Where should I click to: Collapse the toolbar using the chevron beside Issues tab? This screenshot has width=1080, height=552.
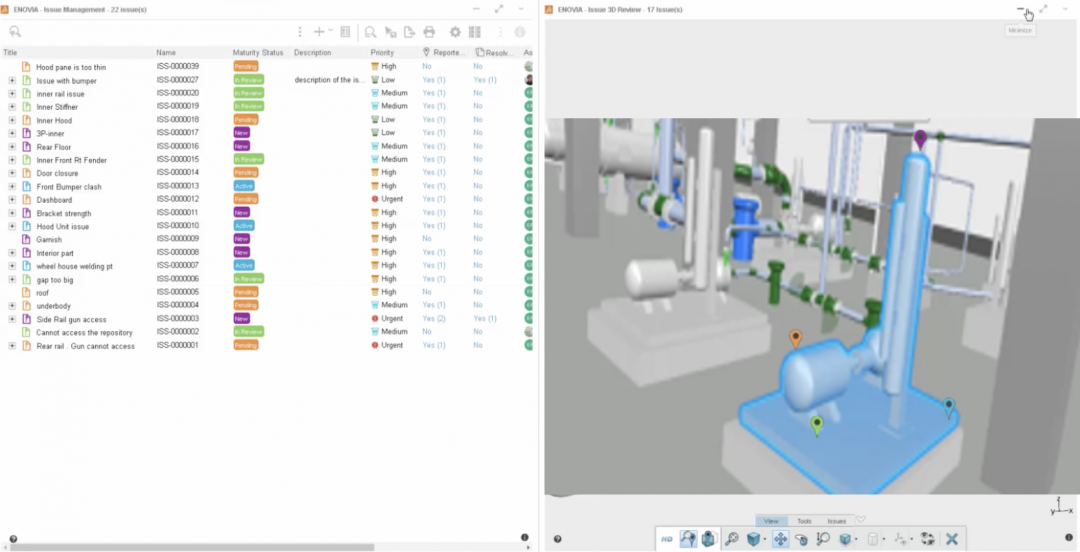[860, 520]
